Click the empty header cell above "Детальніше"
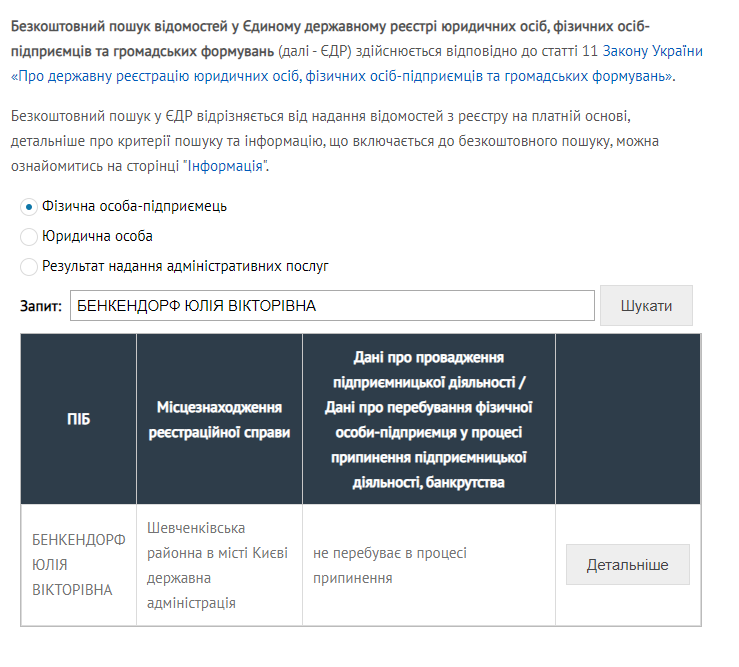739x667 pixels. (627, 419)
